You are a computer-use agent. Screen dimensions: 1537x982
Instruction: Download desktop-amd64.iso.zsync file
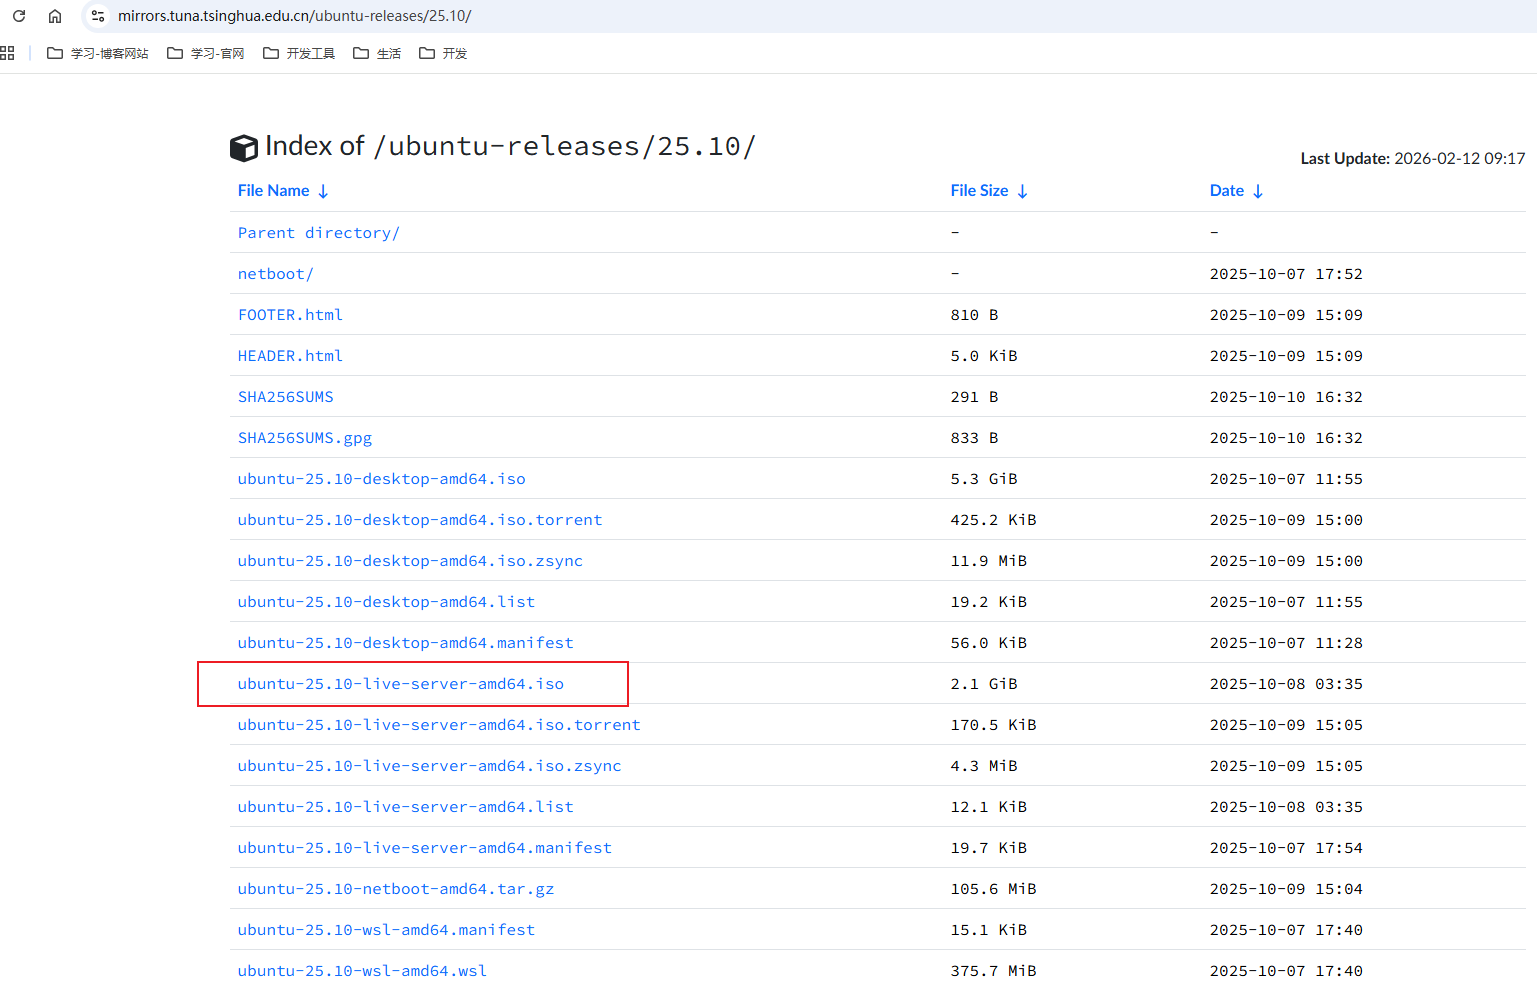pos(410,561)
